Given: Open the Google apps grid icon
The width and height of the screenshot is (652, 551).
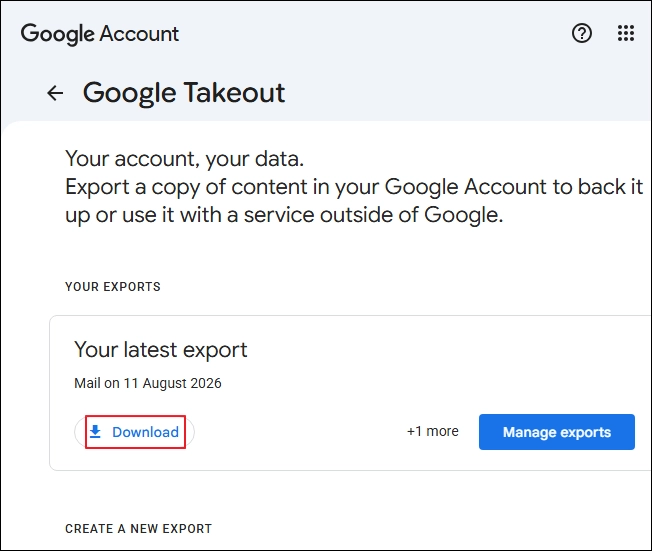Looking at the screenshot, I should pos(626,33).
